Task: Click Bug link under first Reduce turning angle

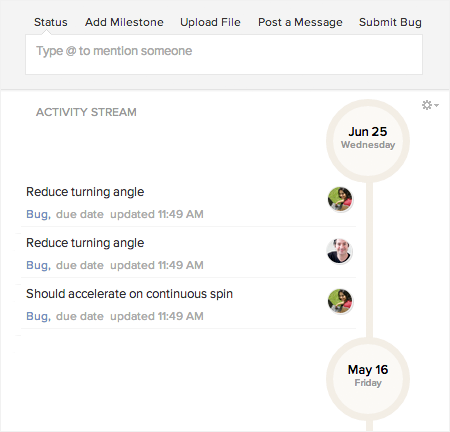Action: [38, 214]
